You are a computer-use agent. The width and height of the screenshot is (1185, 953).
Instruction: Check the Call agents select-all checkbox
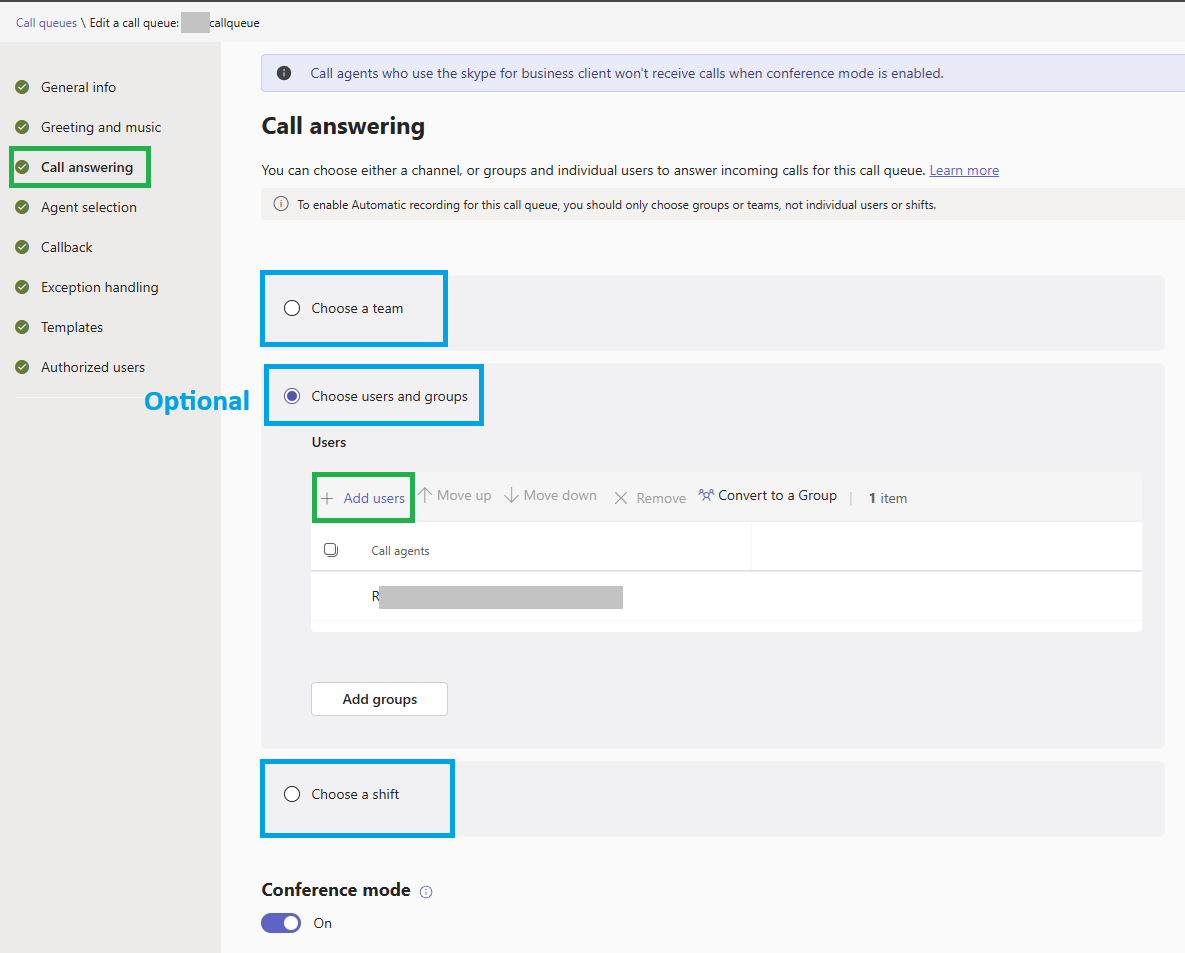coord(331,550)
